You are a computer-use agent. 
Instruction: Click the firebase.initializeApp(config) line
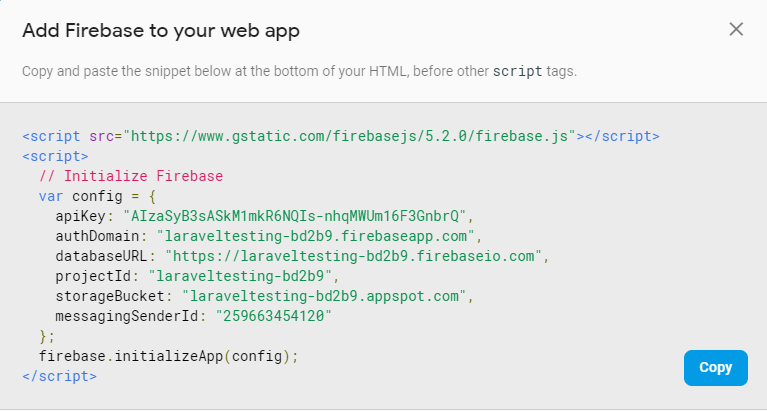coord(169,356)
